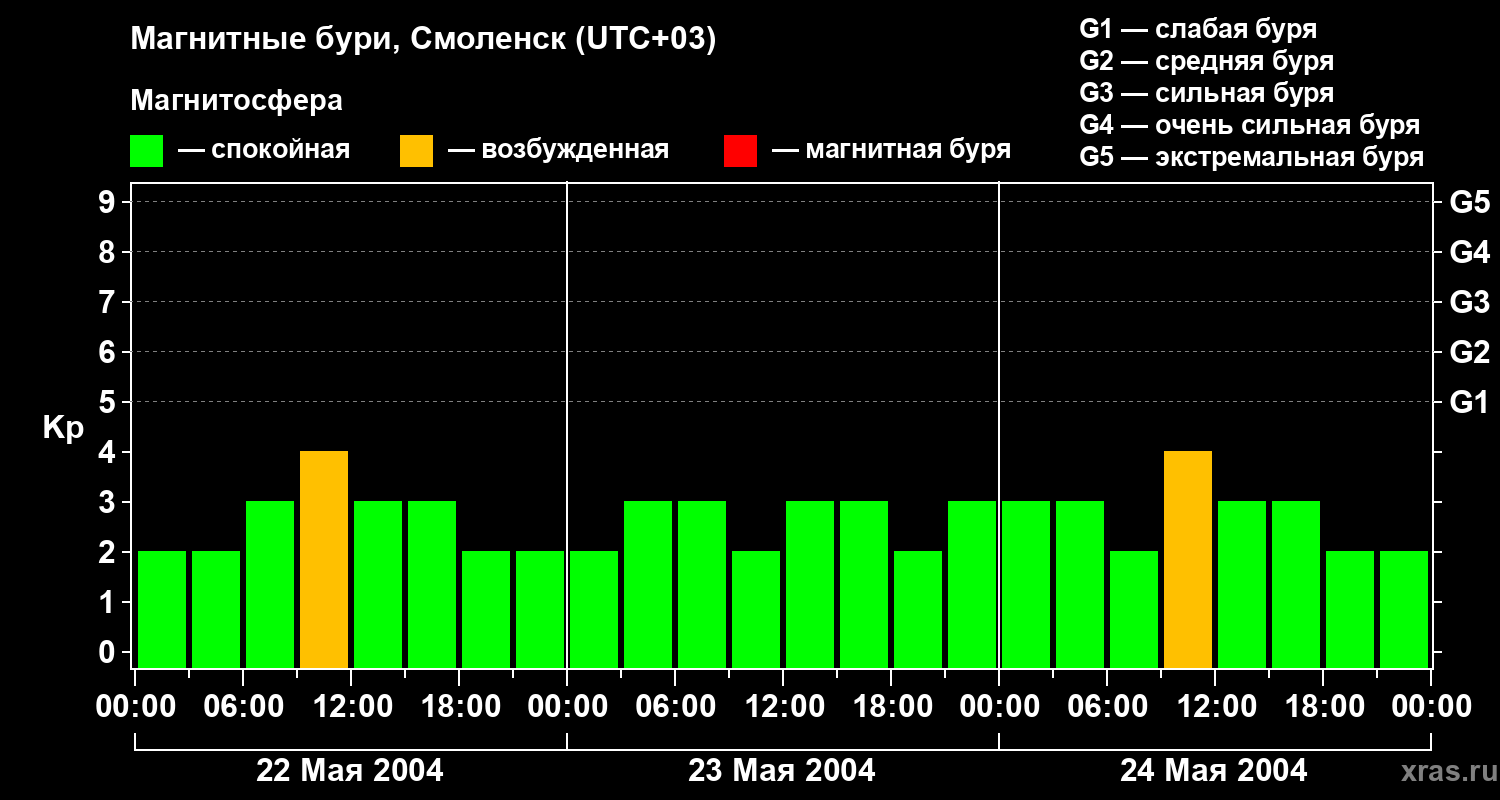
Task: Click the 12:00 time label above 23 Мая
Action: pos(783,707)
